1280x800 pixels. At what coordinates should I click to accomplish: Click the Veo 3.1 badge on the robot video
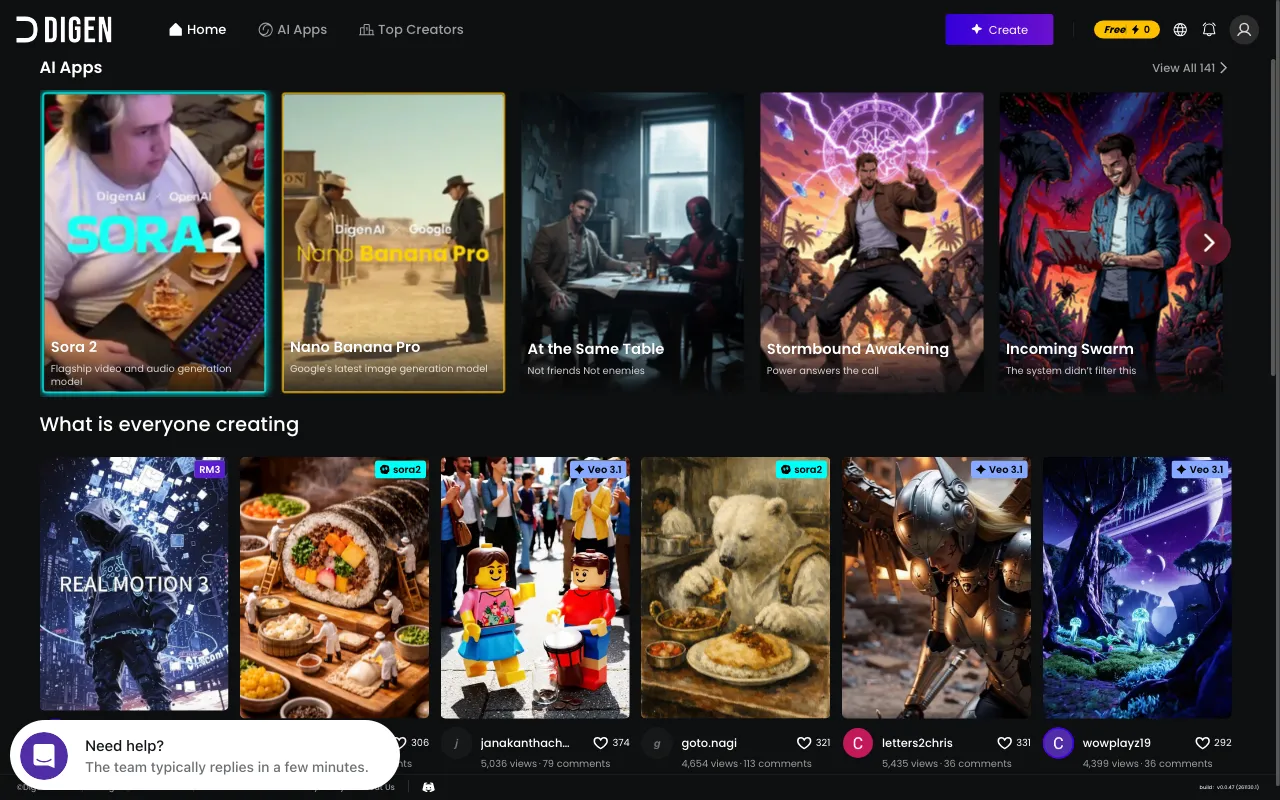point(999,469)
